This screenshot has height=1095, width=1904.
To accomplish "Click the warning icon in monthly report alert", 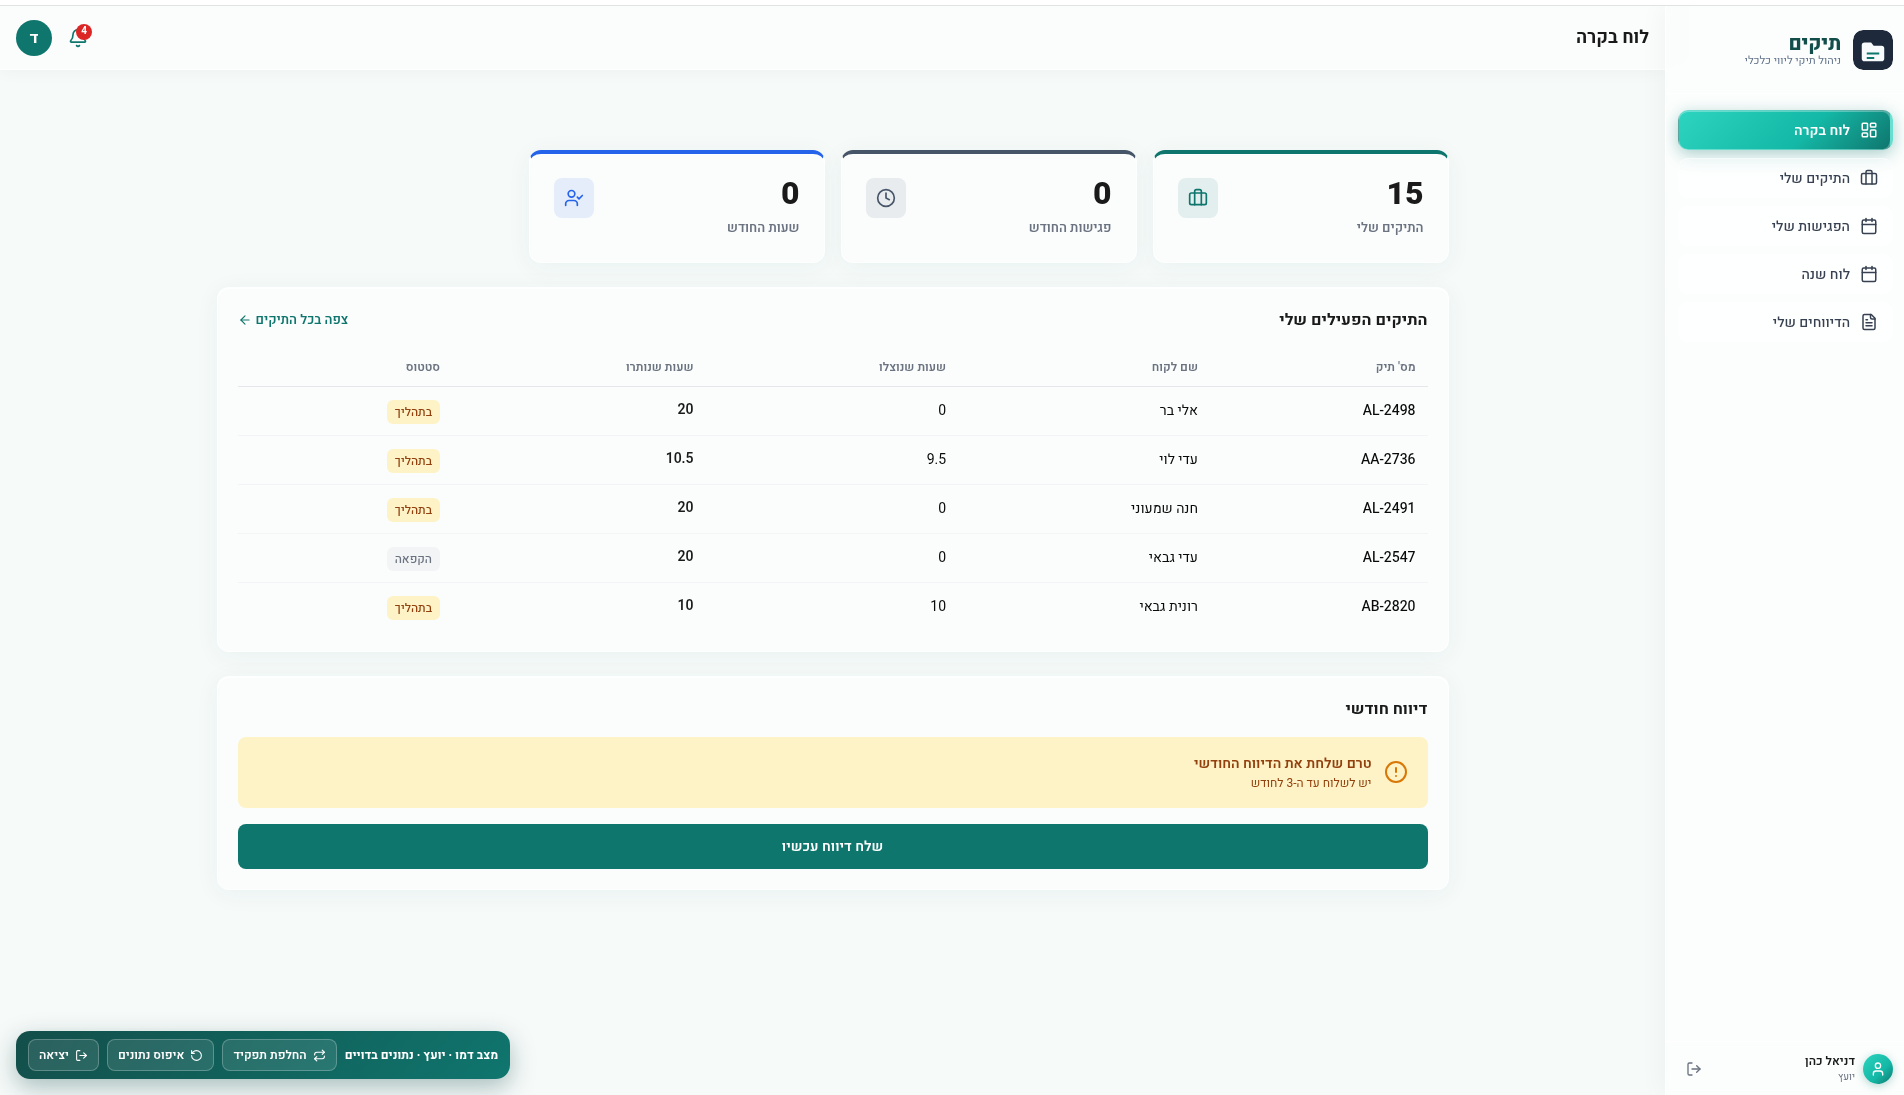I will [x=1396, y=772].
